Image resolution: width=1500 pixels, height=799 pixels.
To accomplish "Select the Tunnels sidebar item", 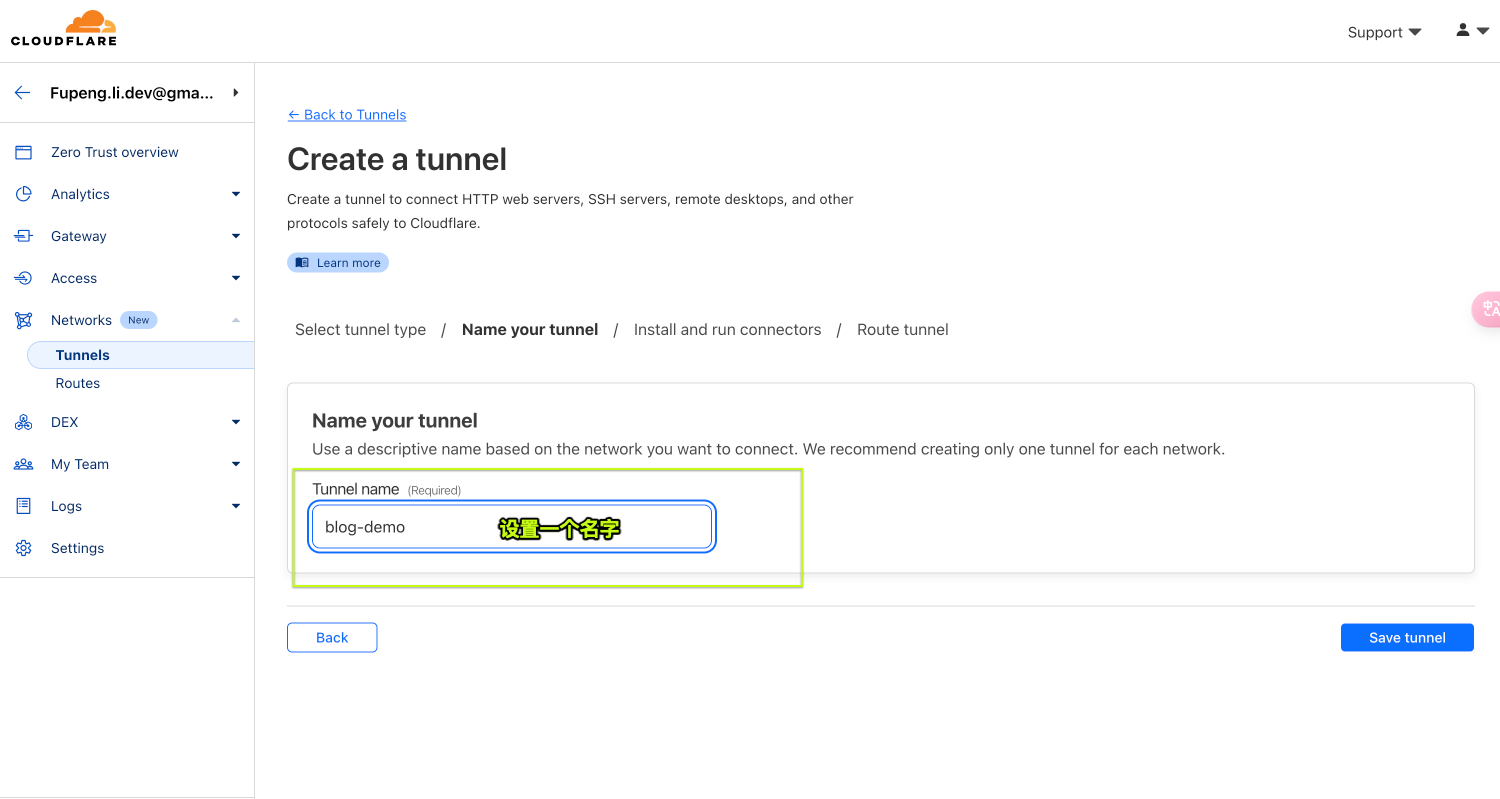I will (x=140, y=355).
